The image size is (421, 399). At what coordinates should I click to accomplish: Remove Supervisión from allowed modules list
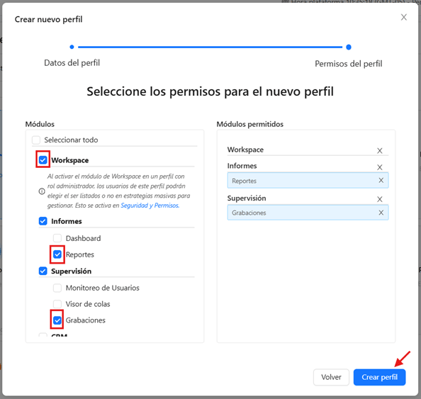click(x=380, y=199)
